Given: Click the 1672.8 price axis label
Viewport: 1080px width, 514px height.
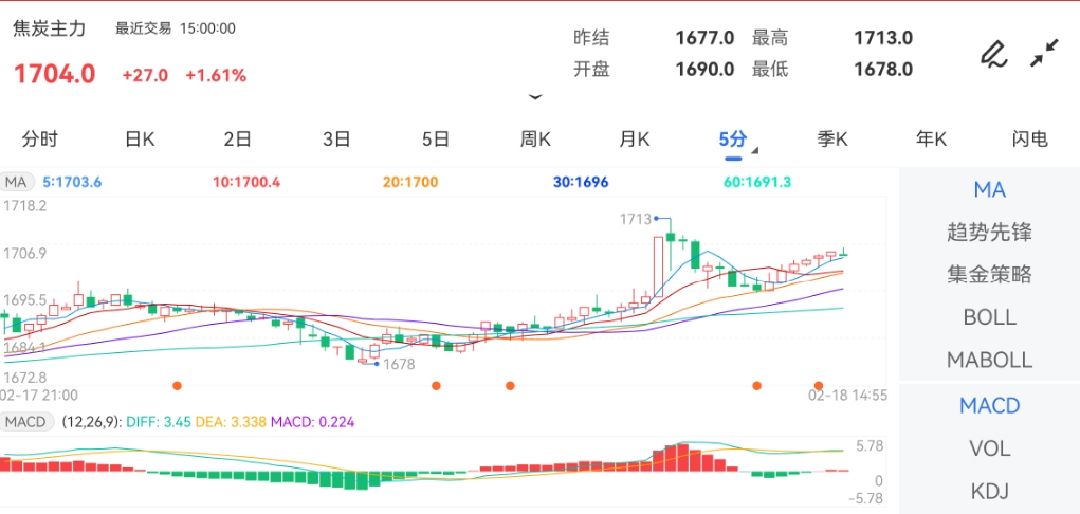Looking at the screenshot, I should pos(23,378).
